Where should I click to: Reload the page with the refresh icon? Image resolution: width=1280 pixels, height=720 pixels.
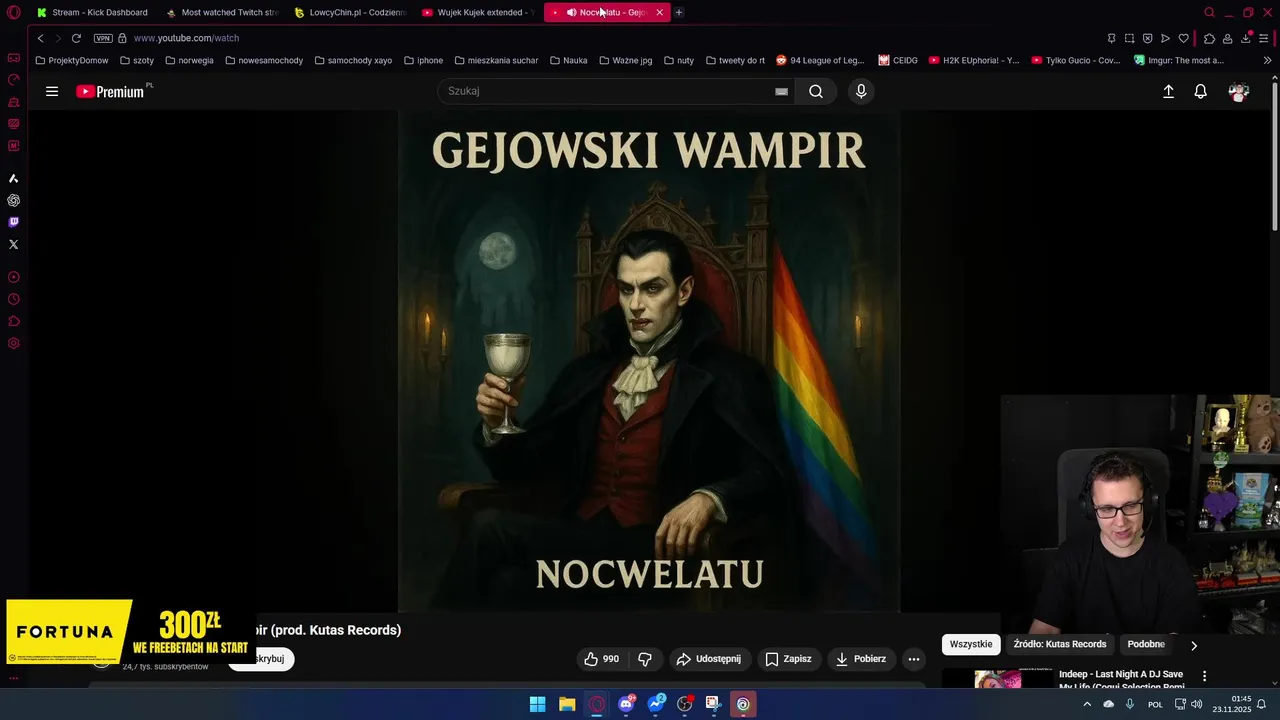[x=76, y=38]
